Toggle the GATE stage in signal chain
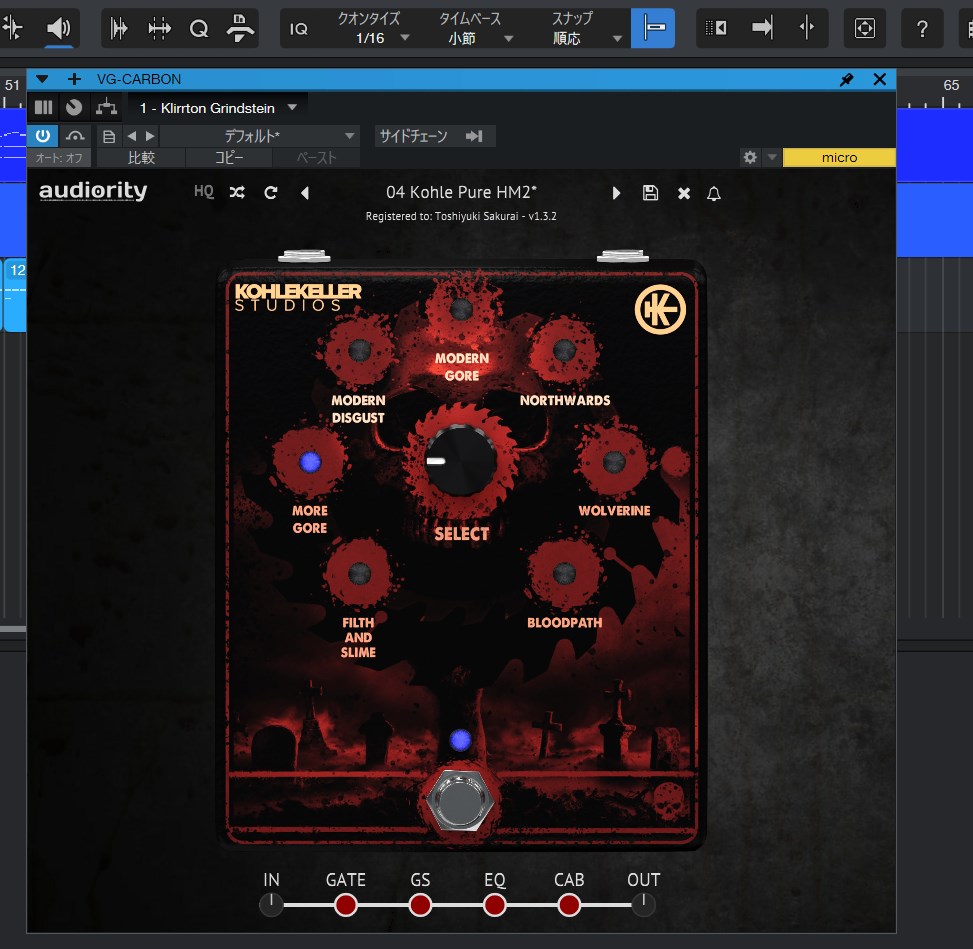This screenshot has width=973, height=949. click(346, 905)
